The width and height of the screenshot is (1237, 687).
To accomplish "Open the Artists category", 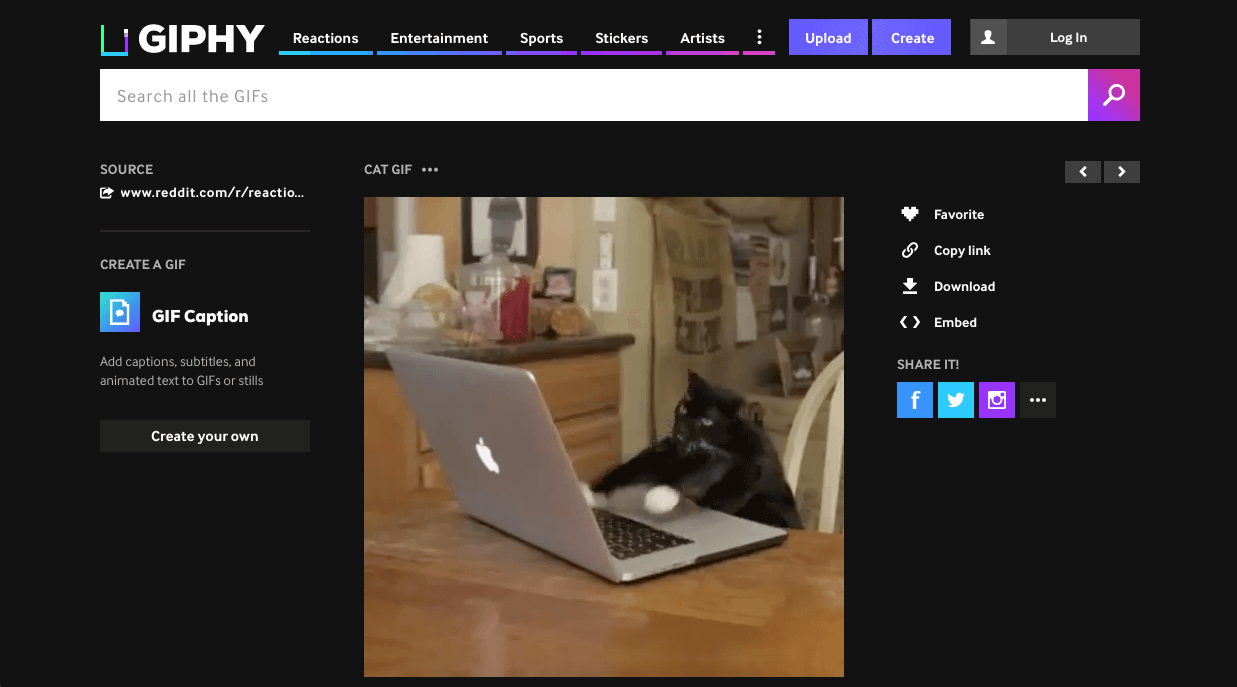I will click(702, 38).
